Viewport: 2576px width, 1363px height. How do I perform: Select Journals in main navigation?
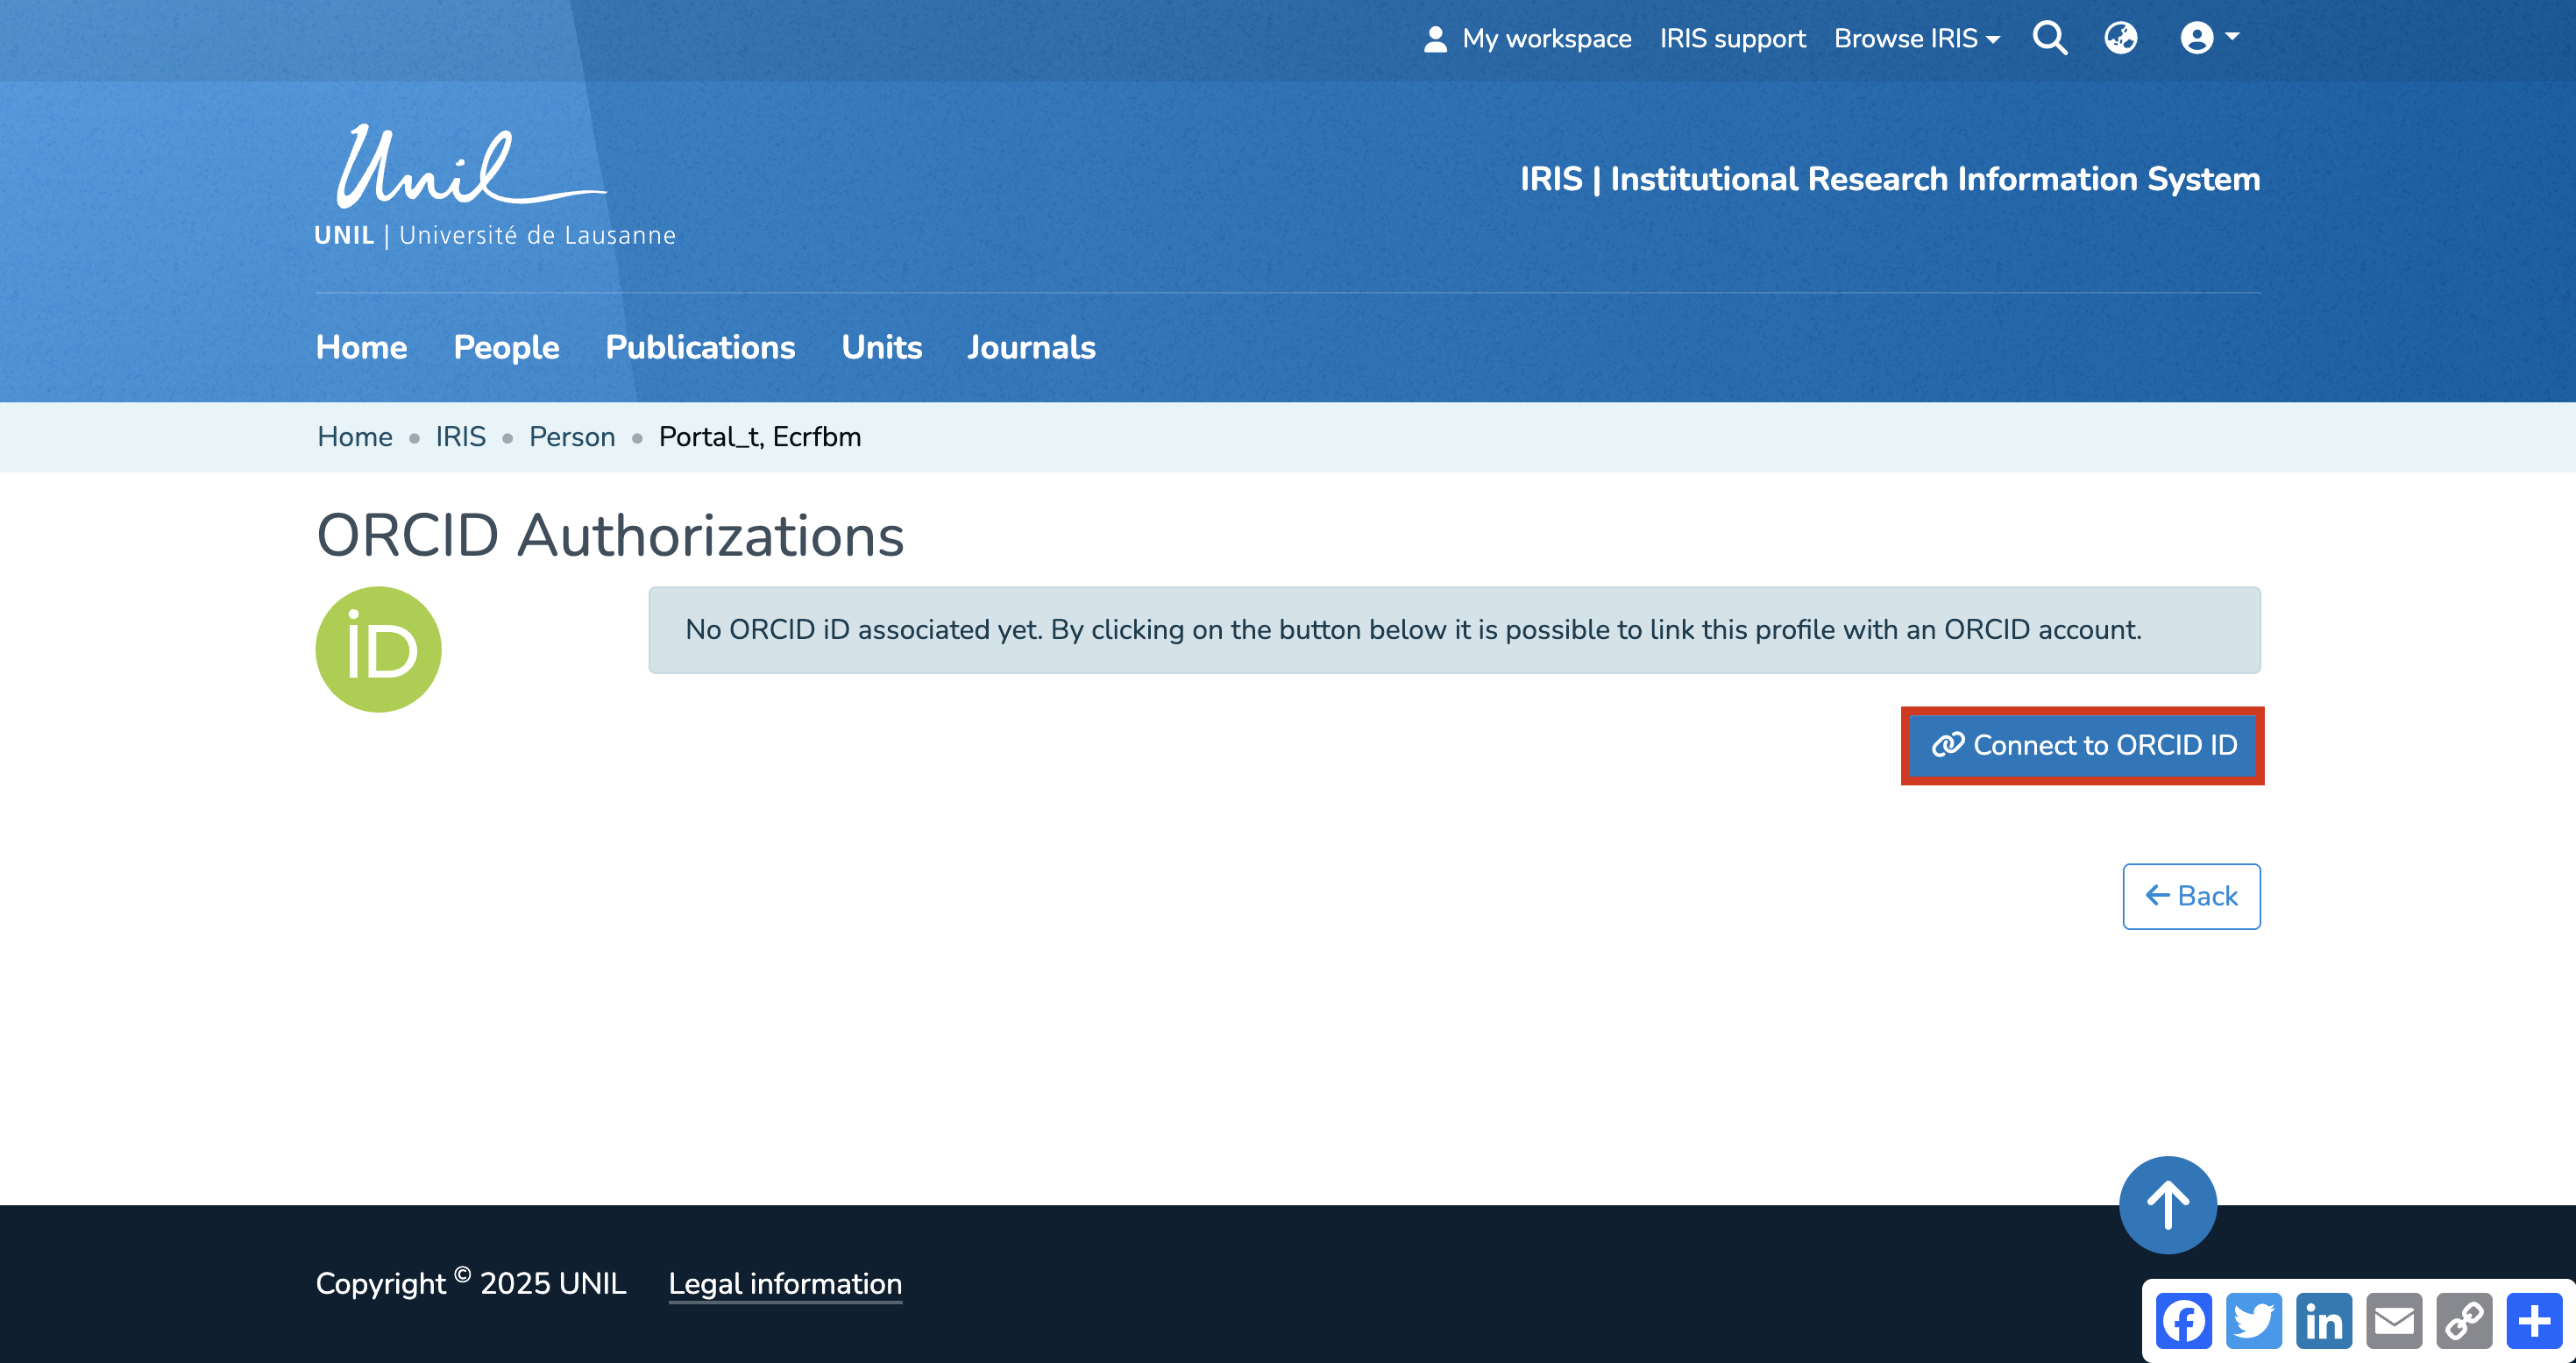1031,347
